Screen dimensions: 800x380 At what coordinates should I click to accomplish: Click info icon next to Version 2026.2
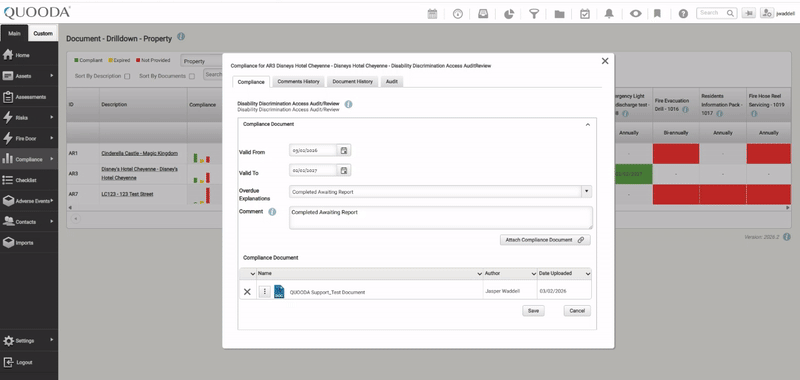point(787,237)
